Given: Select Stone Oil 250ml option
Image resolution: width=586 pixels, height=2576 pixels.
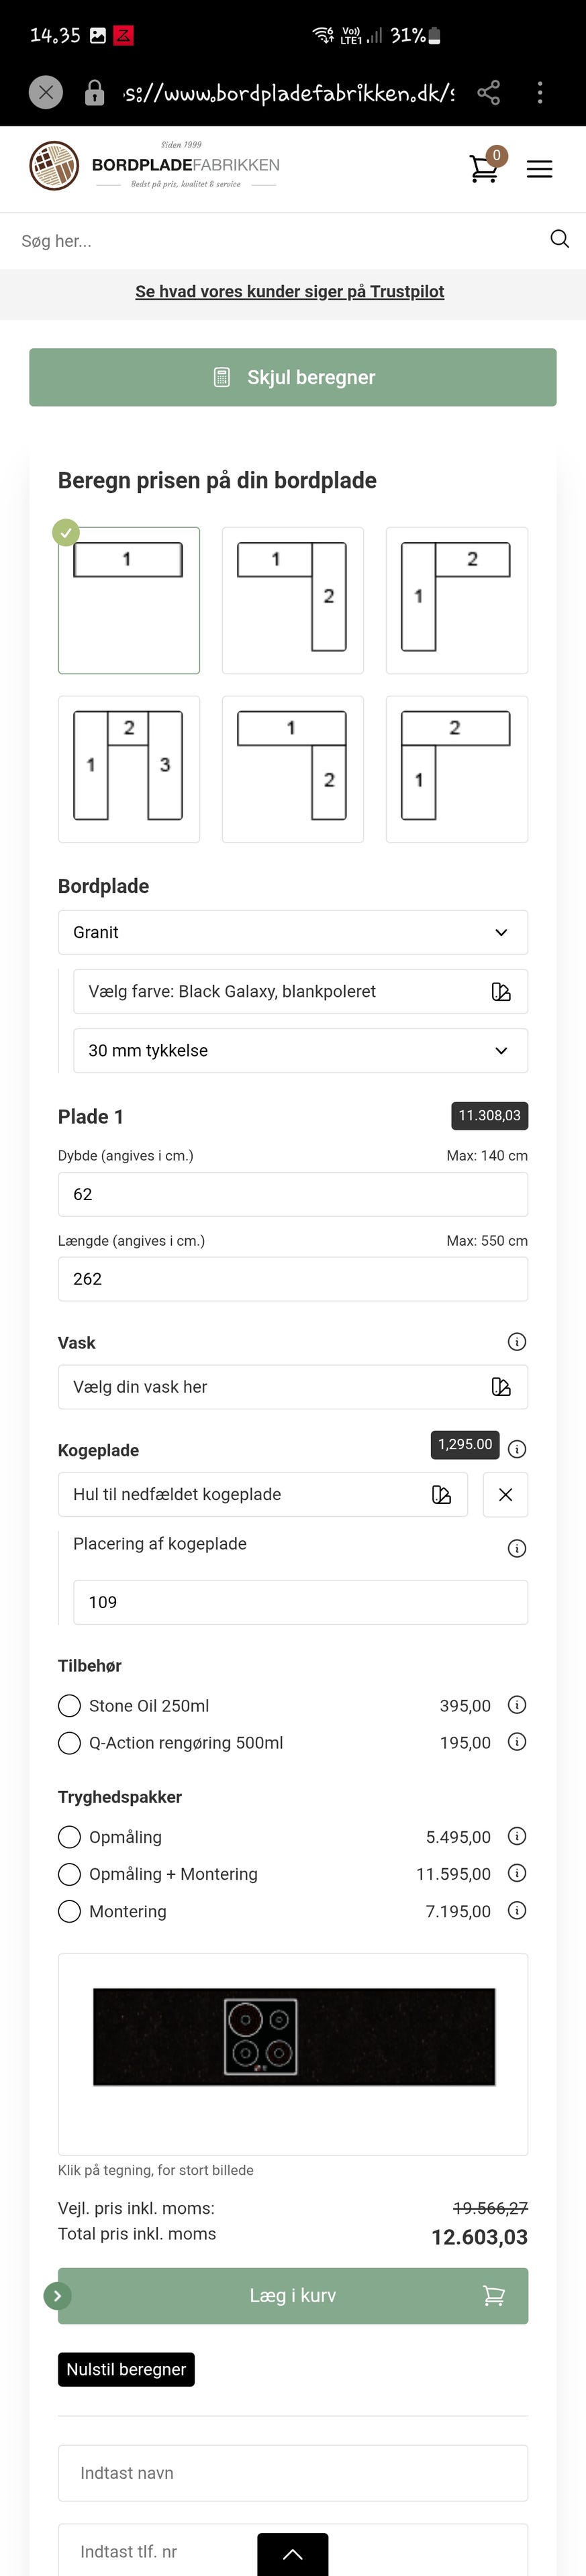Looking at the screenshot, I should point(69,1705).
